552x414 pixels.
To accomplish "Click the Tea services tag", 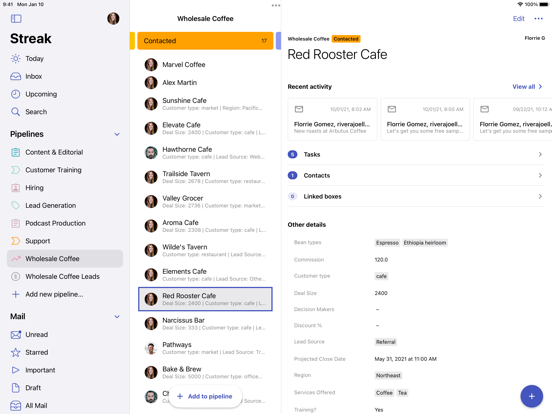I will click(x=402, y=393).
